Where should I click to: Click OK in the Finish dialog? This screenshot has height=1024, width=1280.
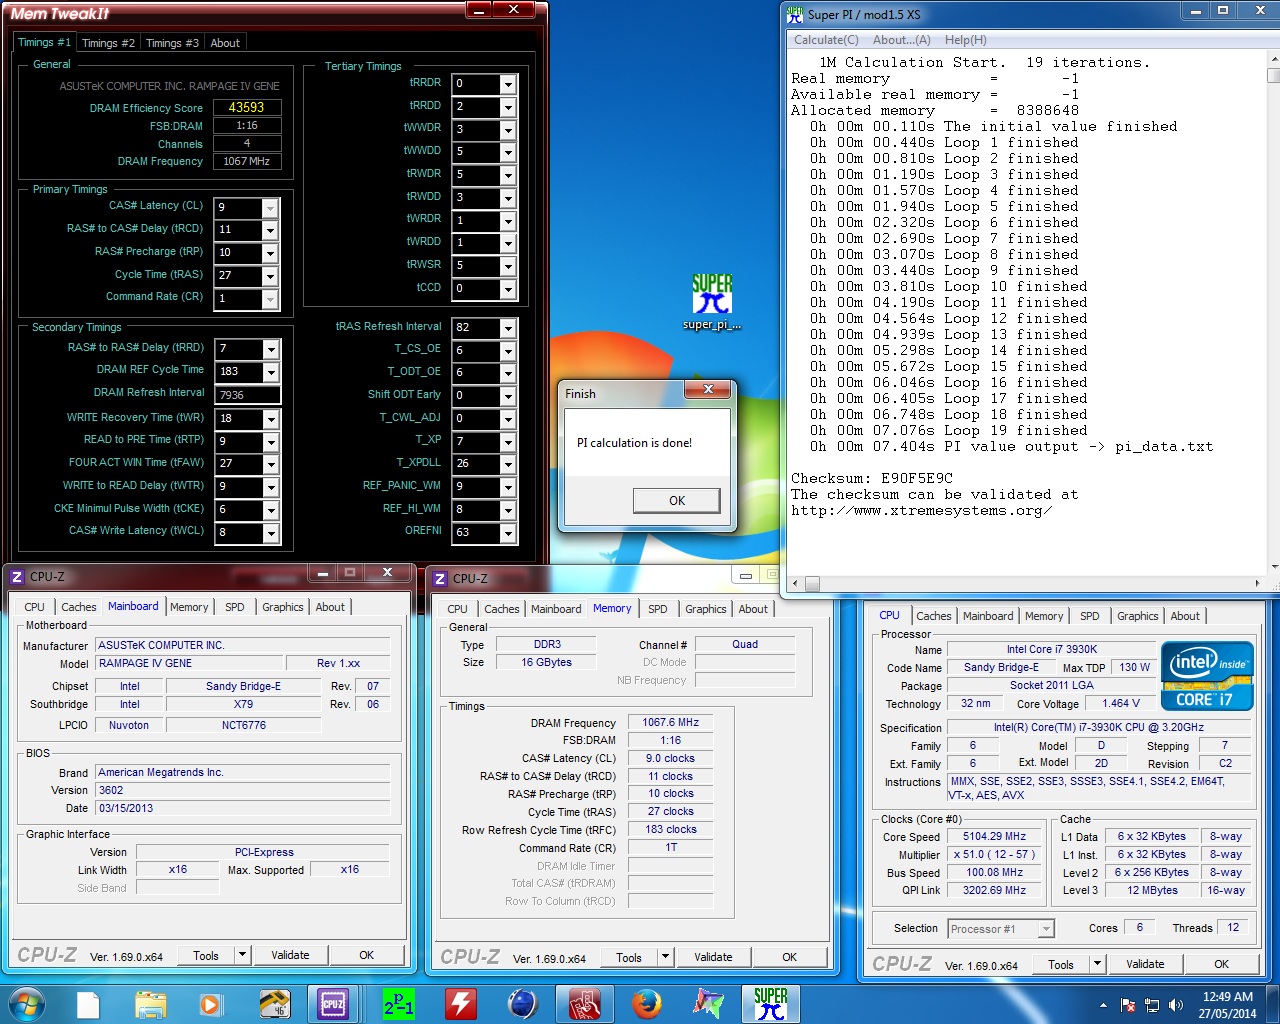677,500
